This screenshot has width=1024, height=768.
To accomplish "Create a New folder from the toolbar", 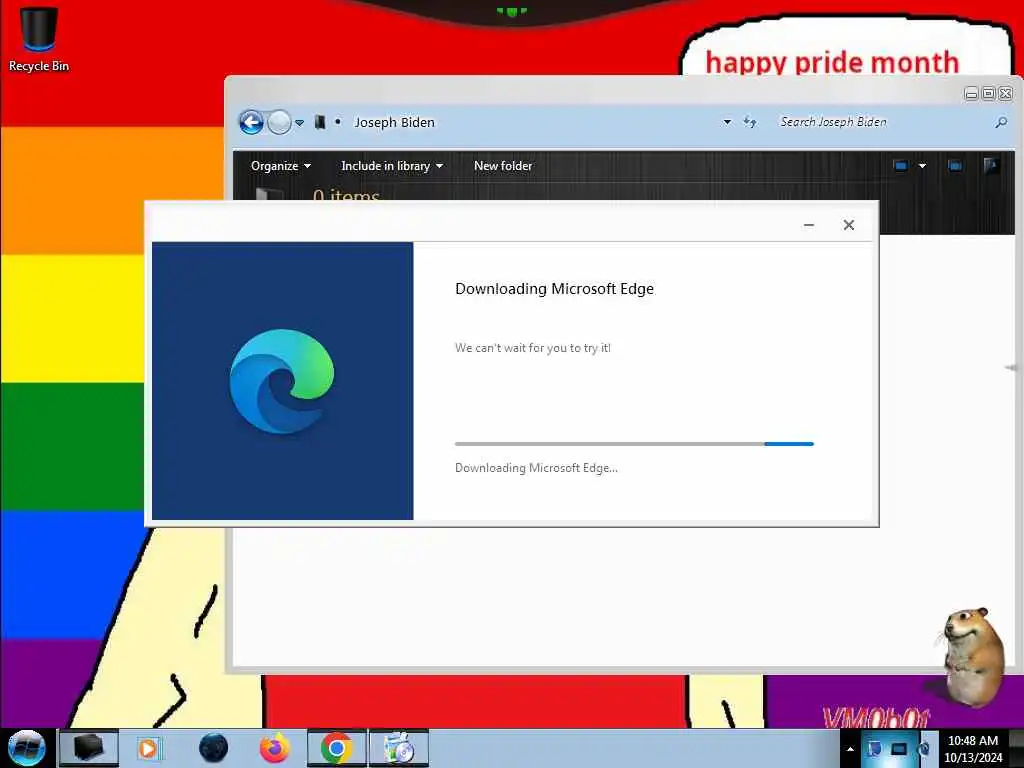I will click(503, 166).
